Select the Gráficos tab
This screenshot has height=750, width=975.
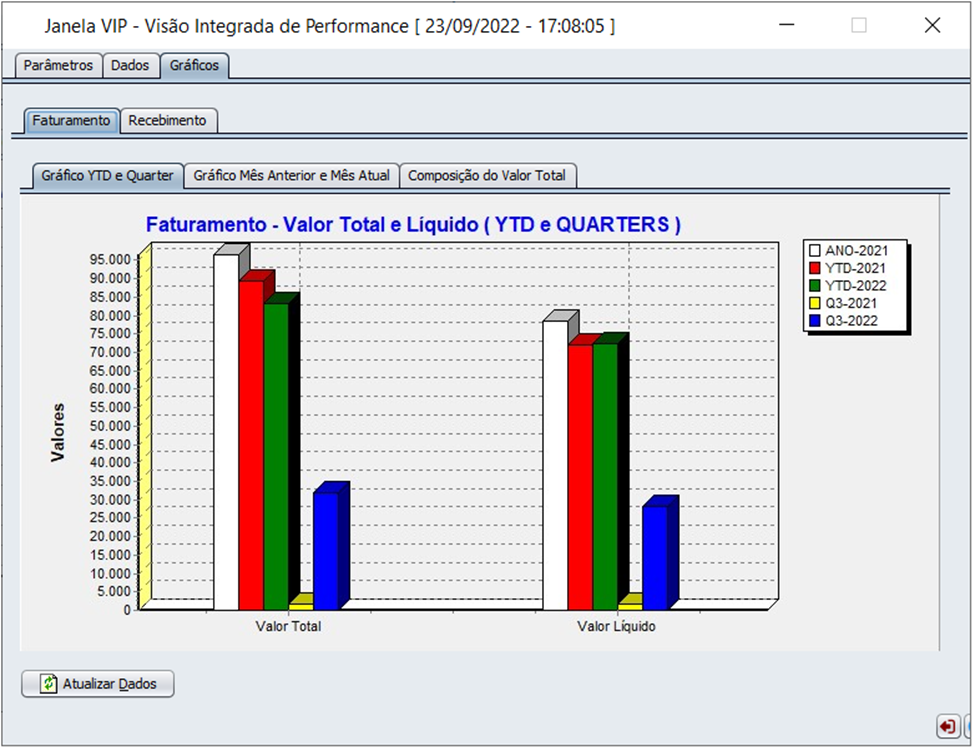[x=195, y=65]
